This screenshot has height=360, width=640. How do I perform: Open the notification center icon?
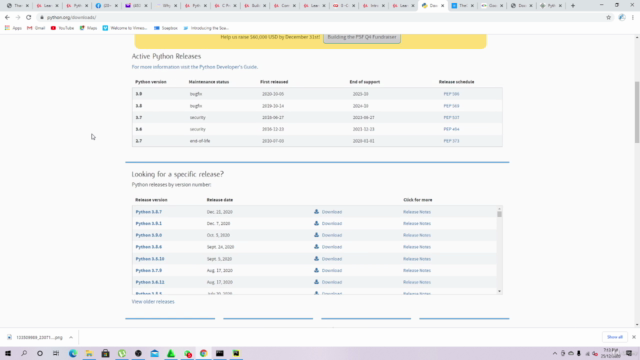(629, 353)
